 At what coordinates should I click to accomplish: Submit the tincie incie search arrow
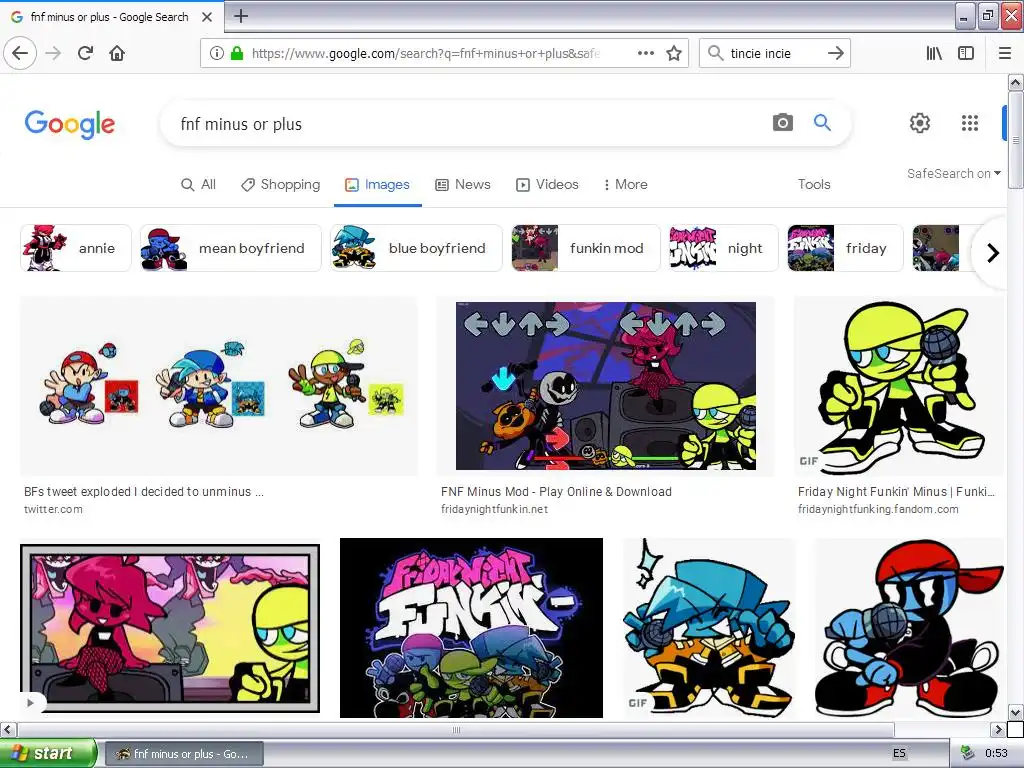click(835, 53)
